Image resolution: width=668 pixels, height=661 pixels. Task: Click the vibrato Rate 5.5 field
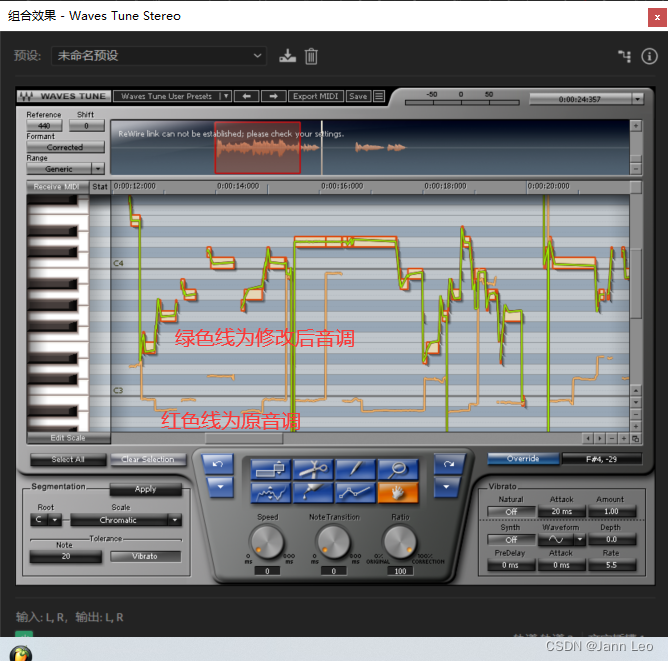612,565
